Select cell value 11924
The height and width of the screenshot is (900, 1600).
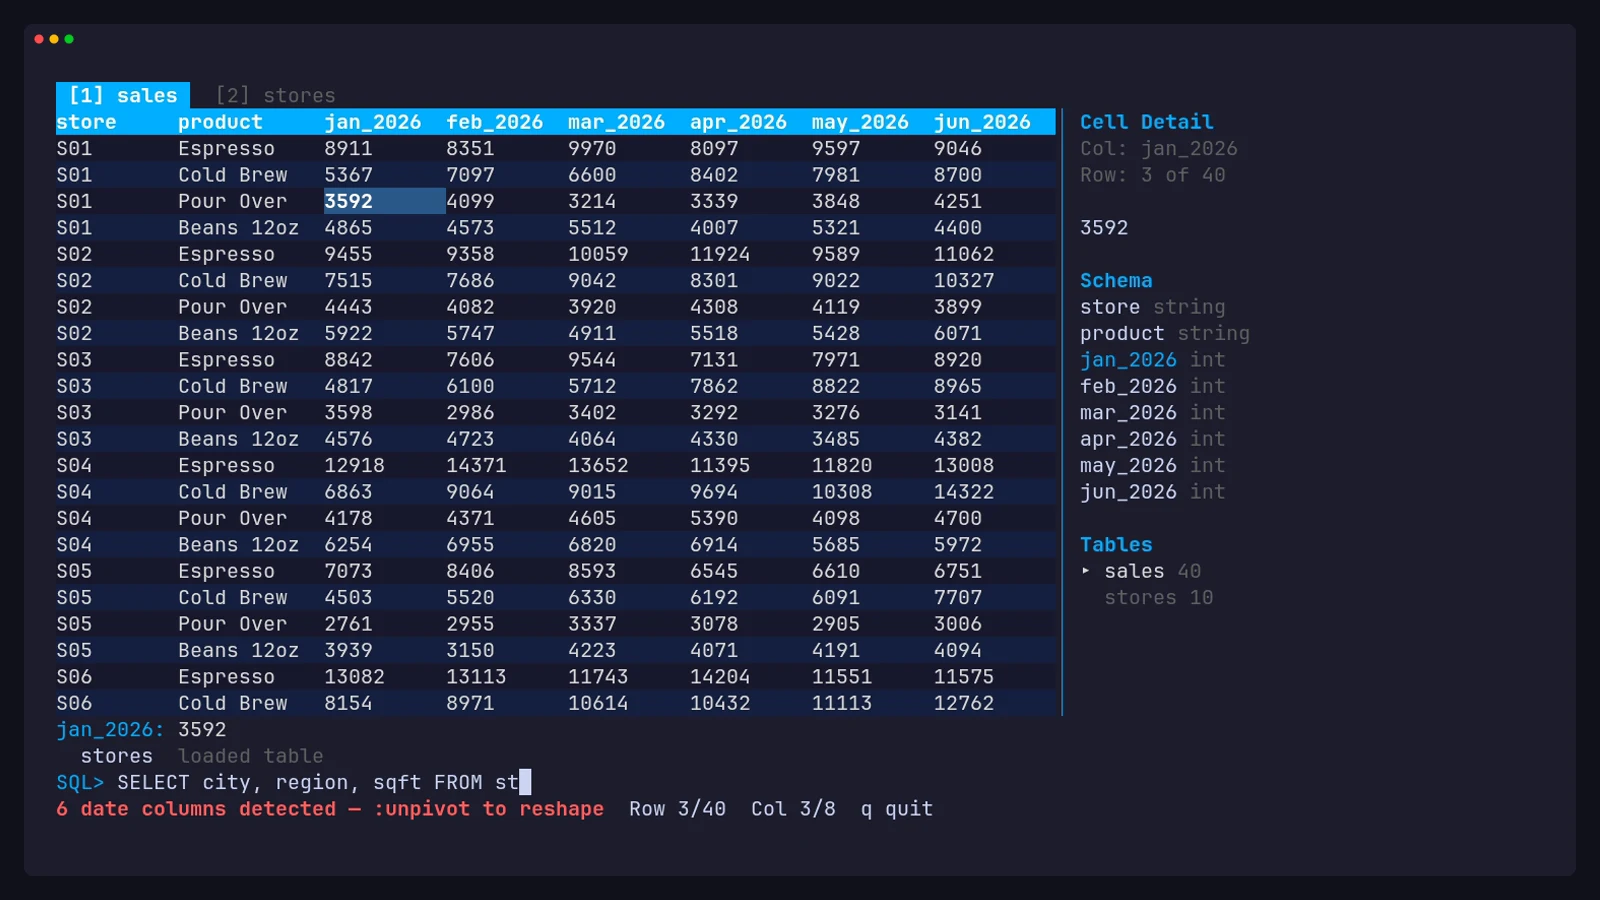coord(720,254)
